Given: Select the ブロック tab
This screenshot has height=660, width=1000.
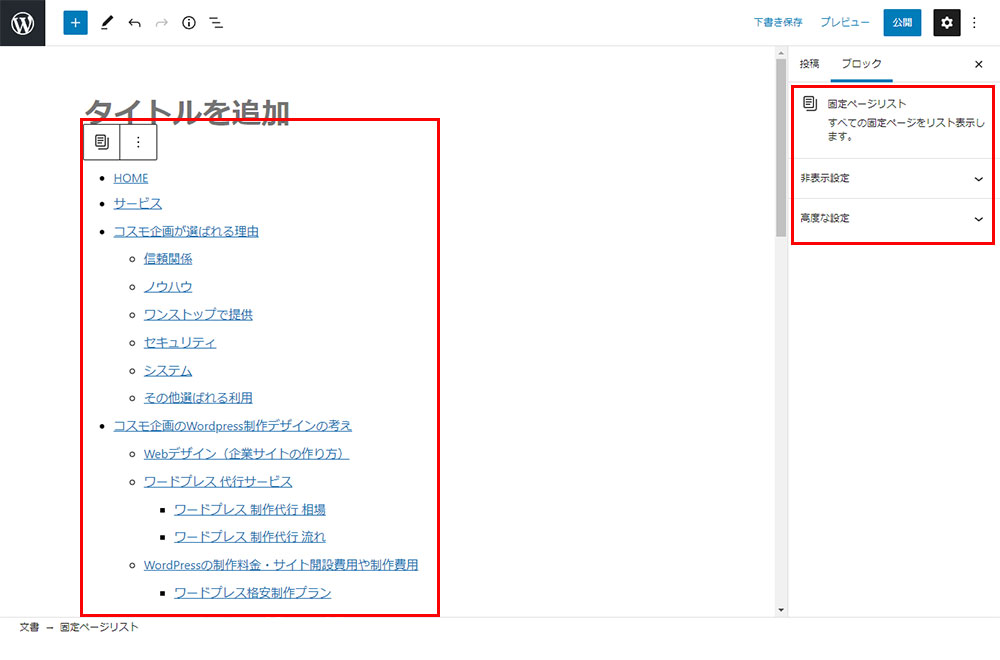Looking at the screenshot, I should [x=861, y=64].
